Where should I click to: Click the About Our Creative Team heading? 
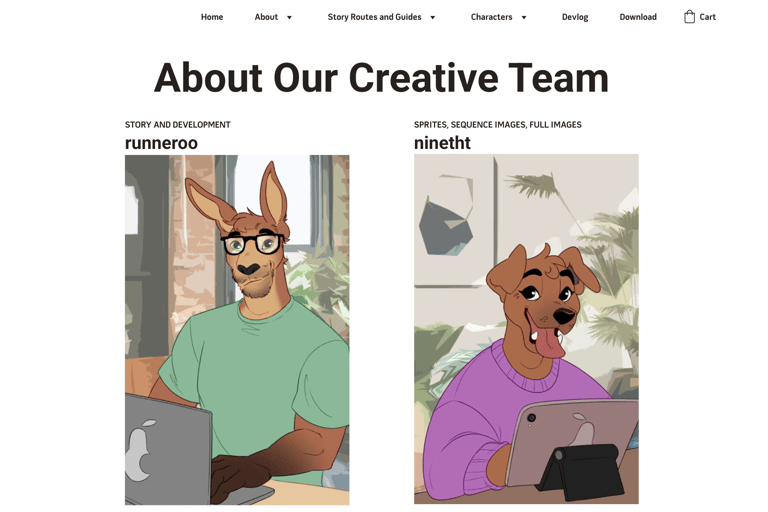pyautogui.click(x=381, y=78)
